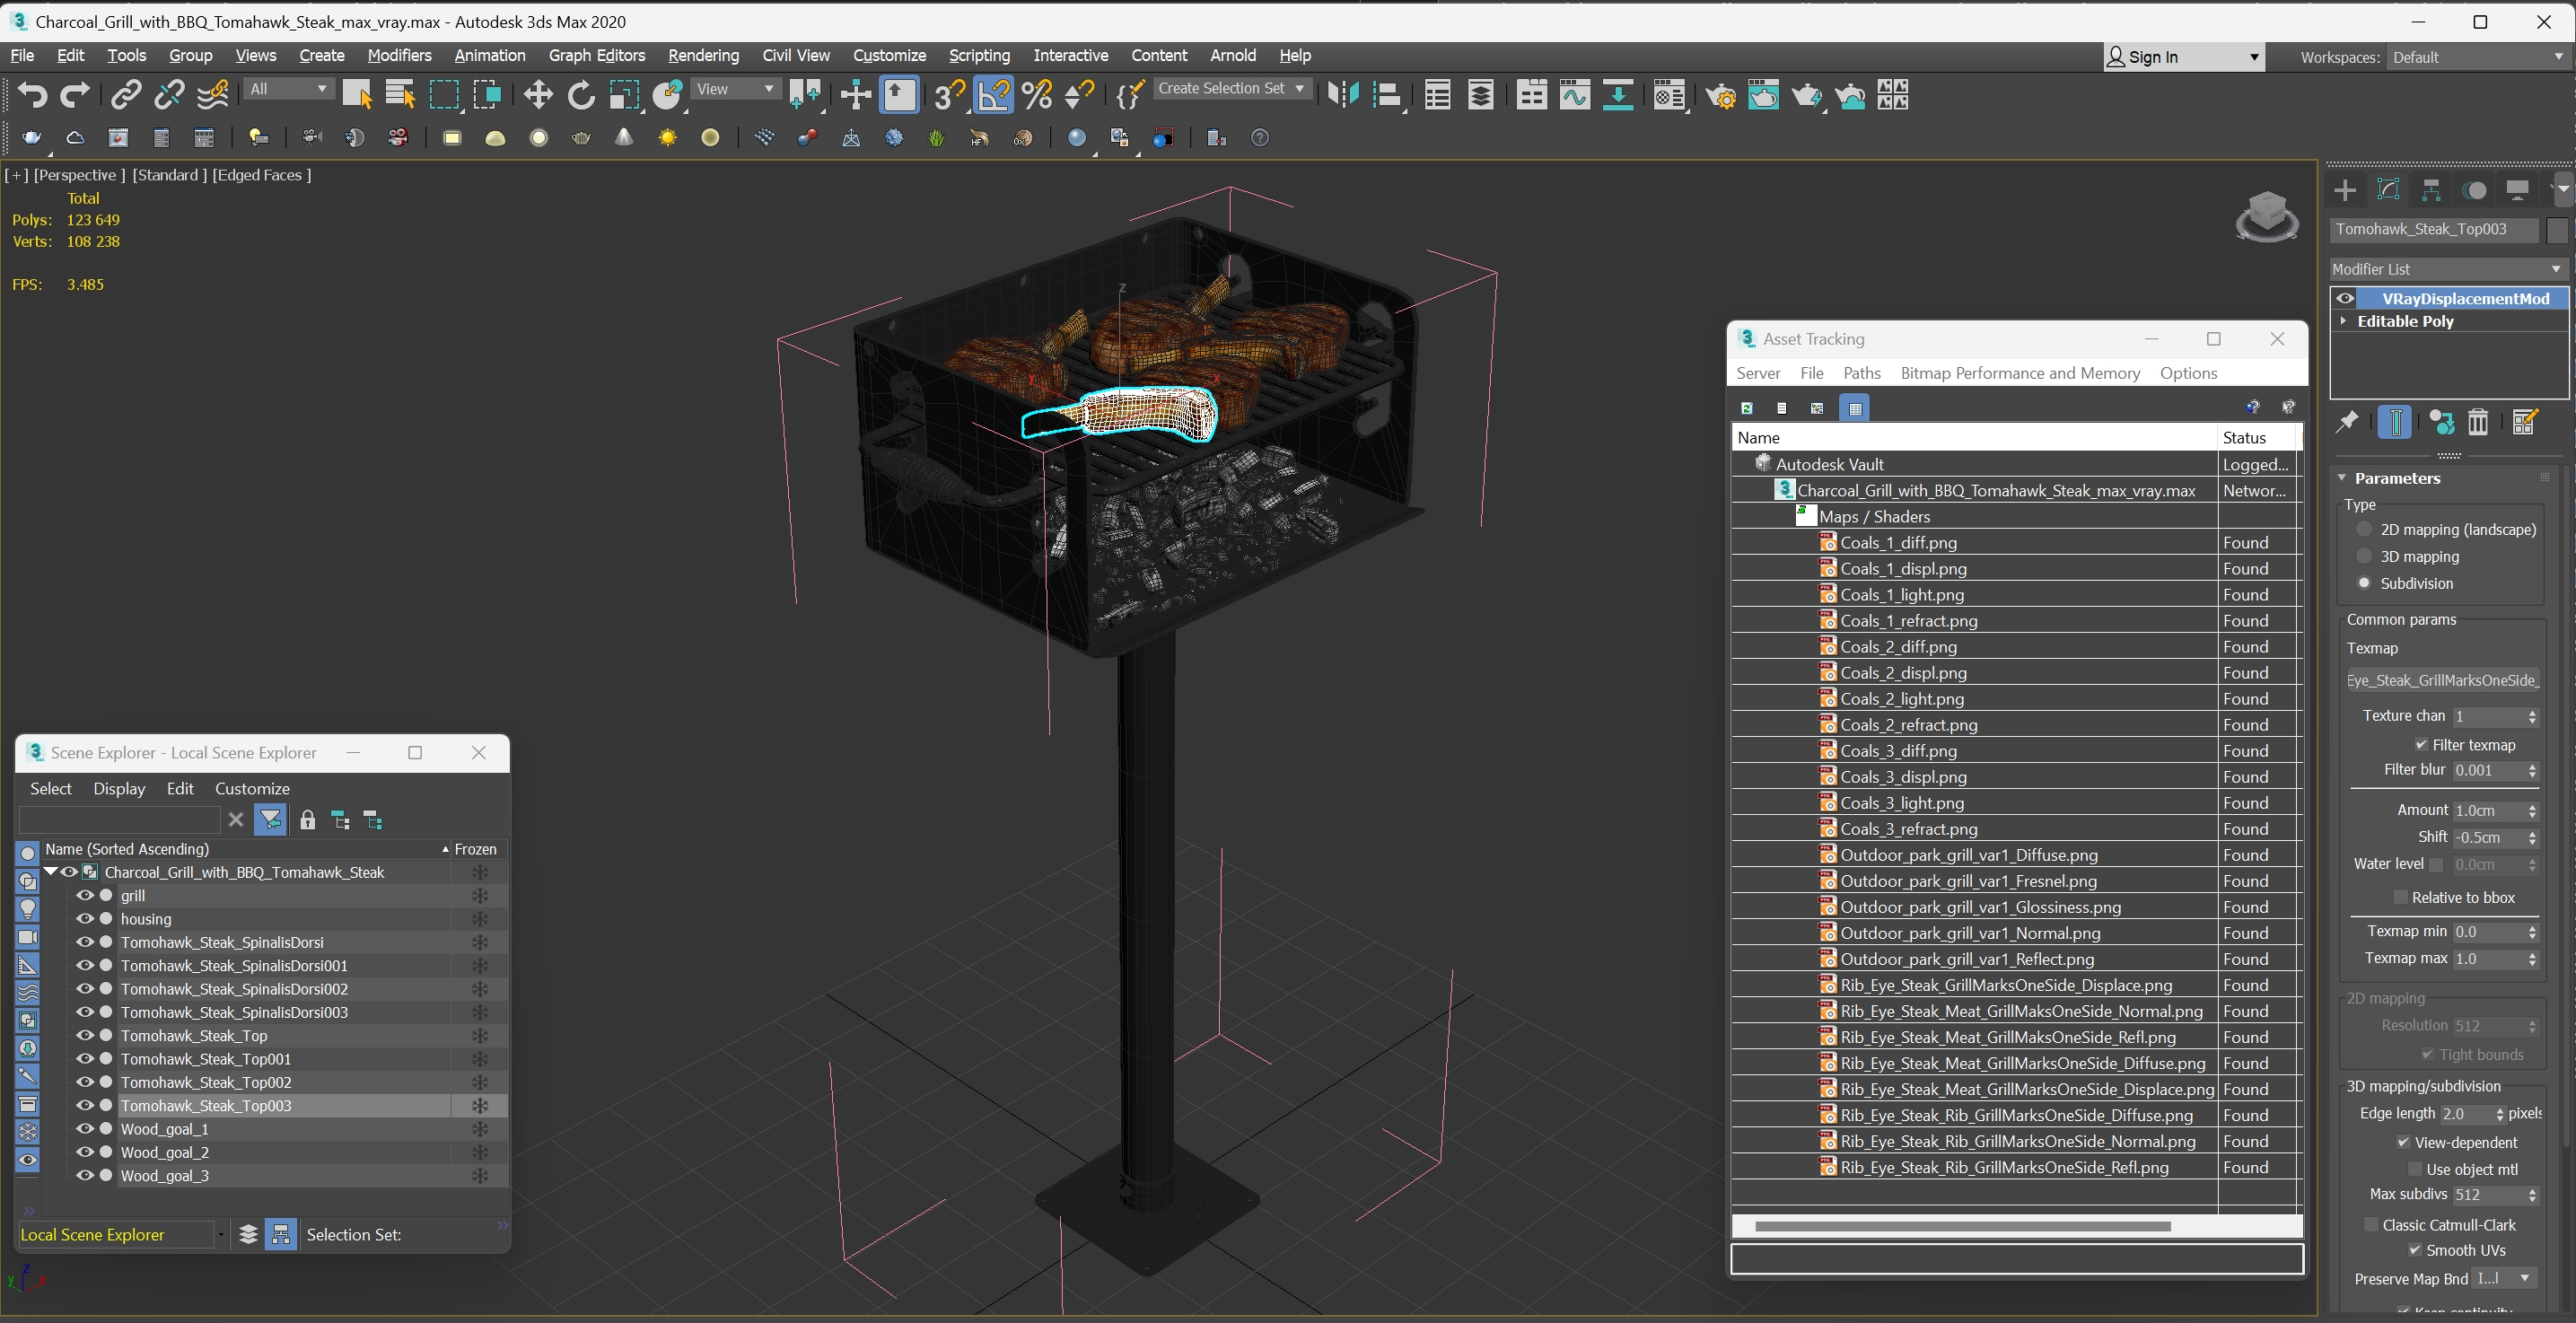Screen dimensions: 2576x1323
Task: Click the Amount spinner arrows
Action: (x=2532, y=810)
